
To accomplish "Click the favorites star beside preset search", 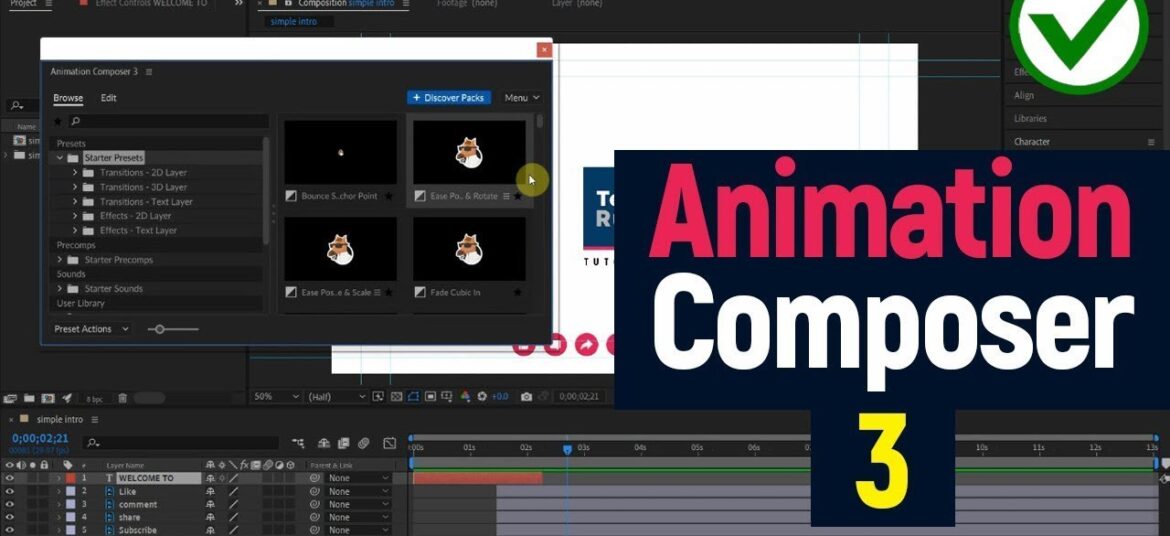I will click(59, 121).
